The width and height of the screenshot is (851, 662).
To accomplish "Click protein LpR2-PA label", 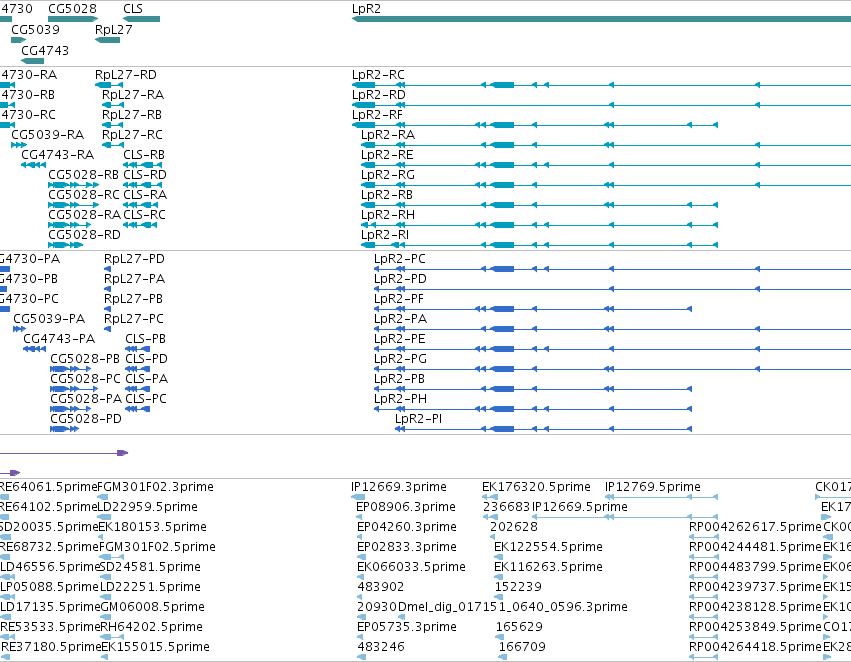I will click(400, 319).
